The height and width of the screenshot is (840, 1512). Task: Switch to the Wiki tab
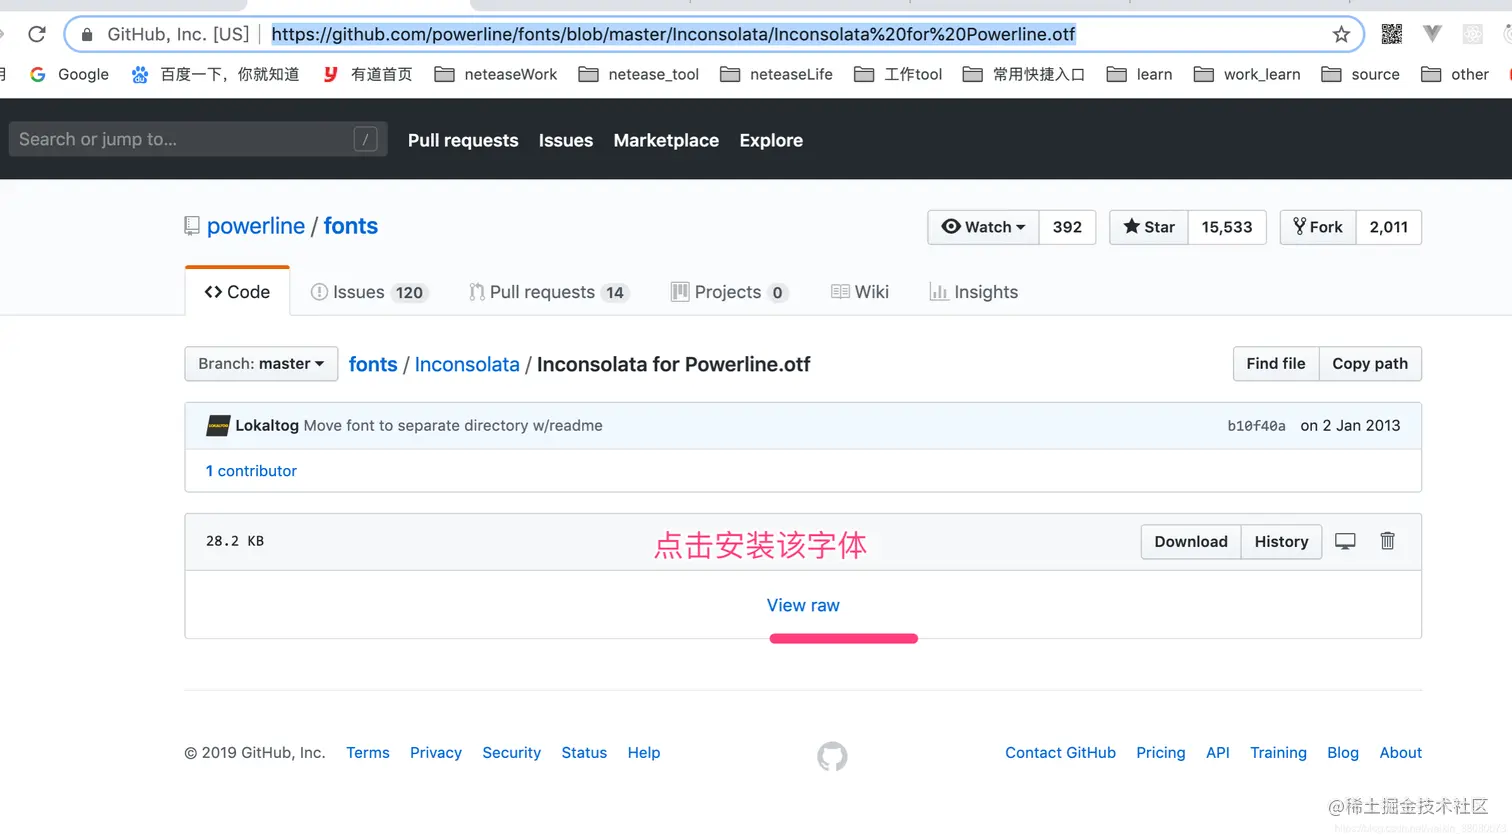(x=860, y=292)
